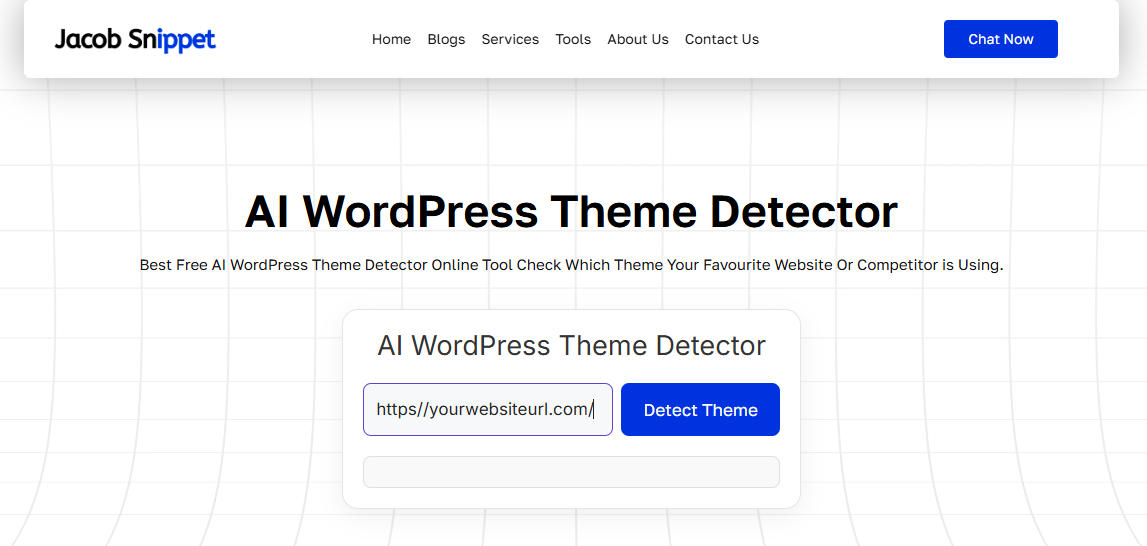This screenshot has width=1147, height=546.
Task: Click the card title above the URL field
Action: point(571,346)
